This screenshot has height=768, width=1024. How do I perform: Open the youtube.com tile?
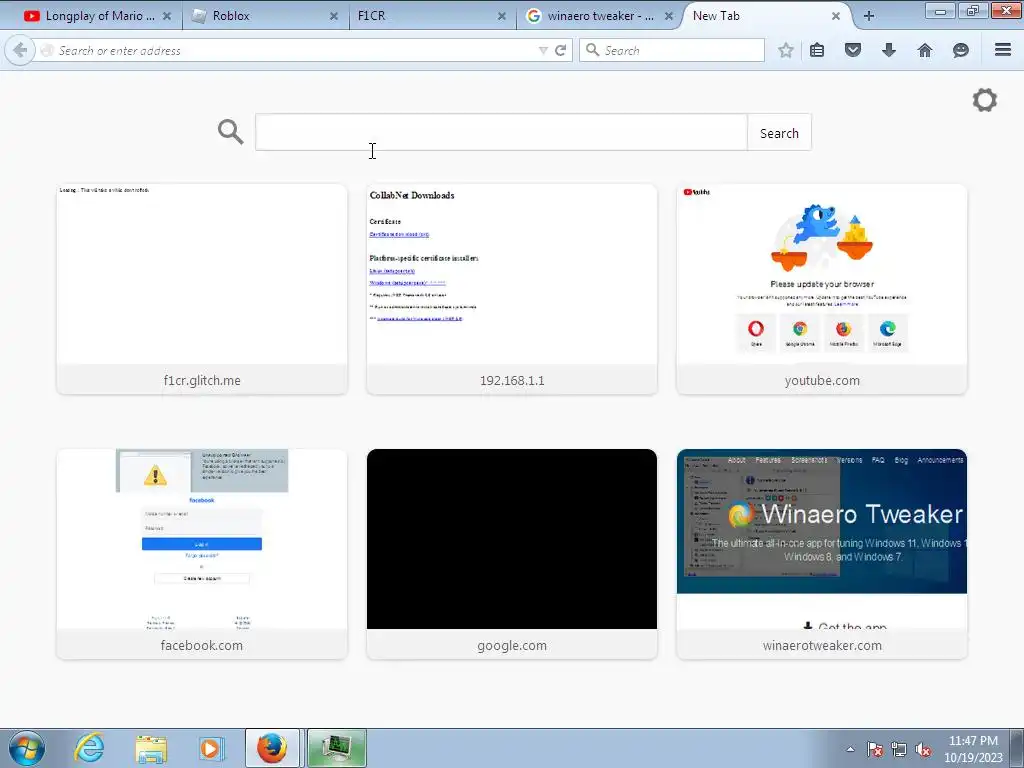coord(822,289)
